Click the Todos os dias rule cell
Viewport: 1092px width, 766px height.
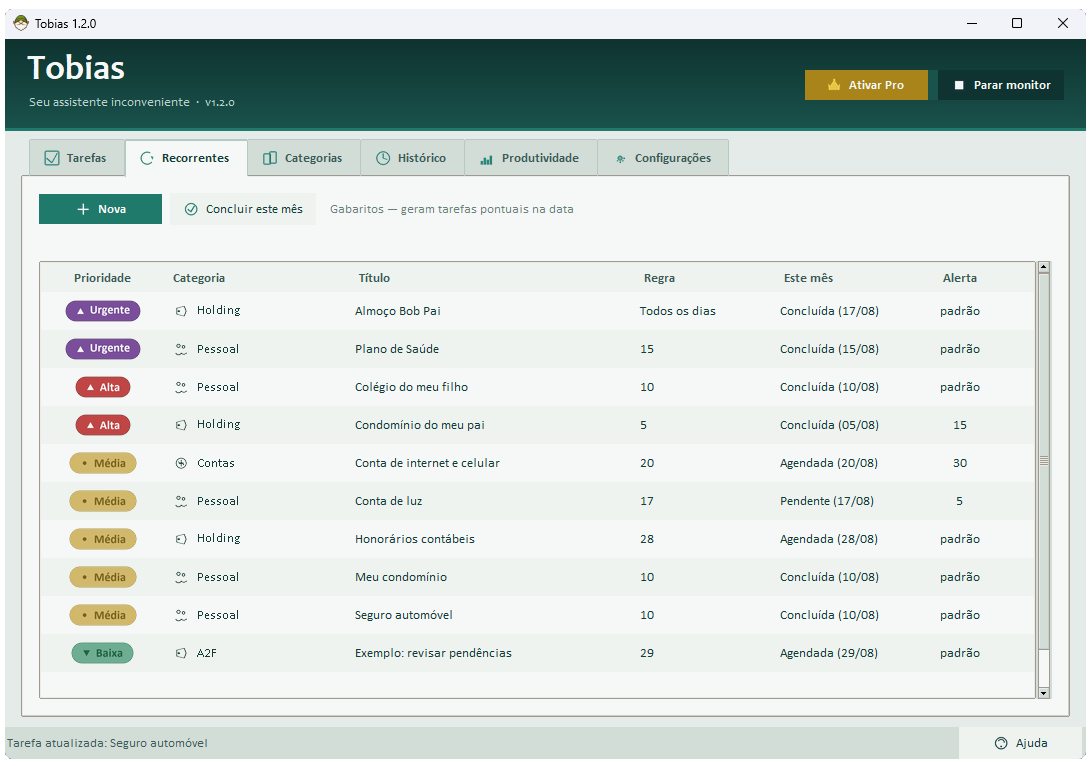click(x=678, y=311)
